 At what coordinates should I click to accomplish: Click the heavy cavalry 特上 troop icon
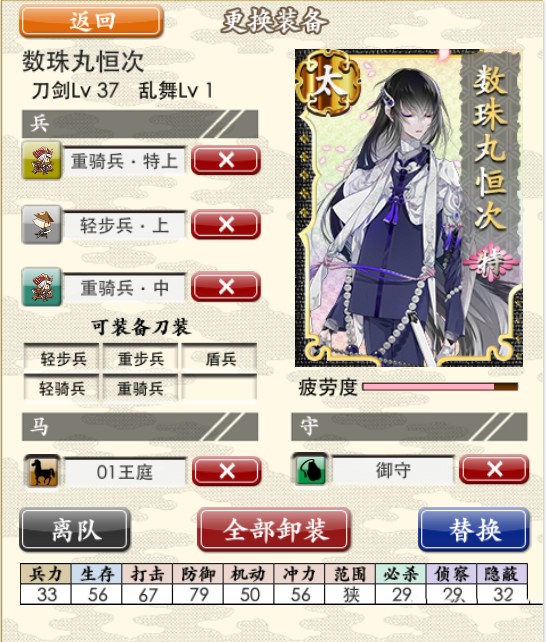[x=41, y=160]
